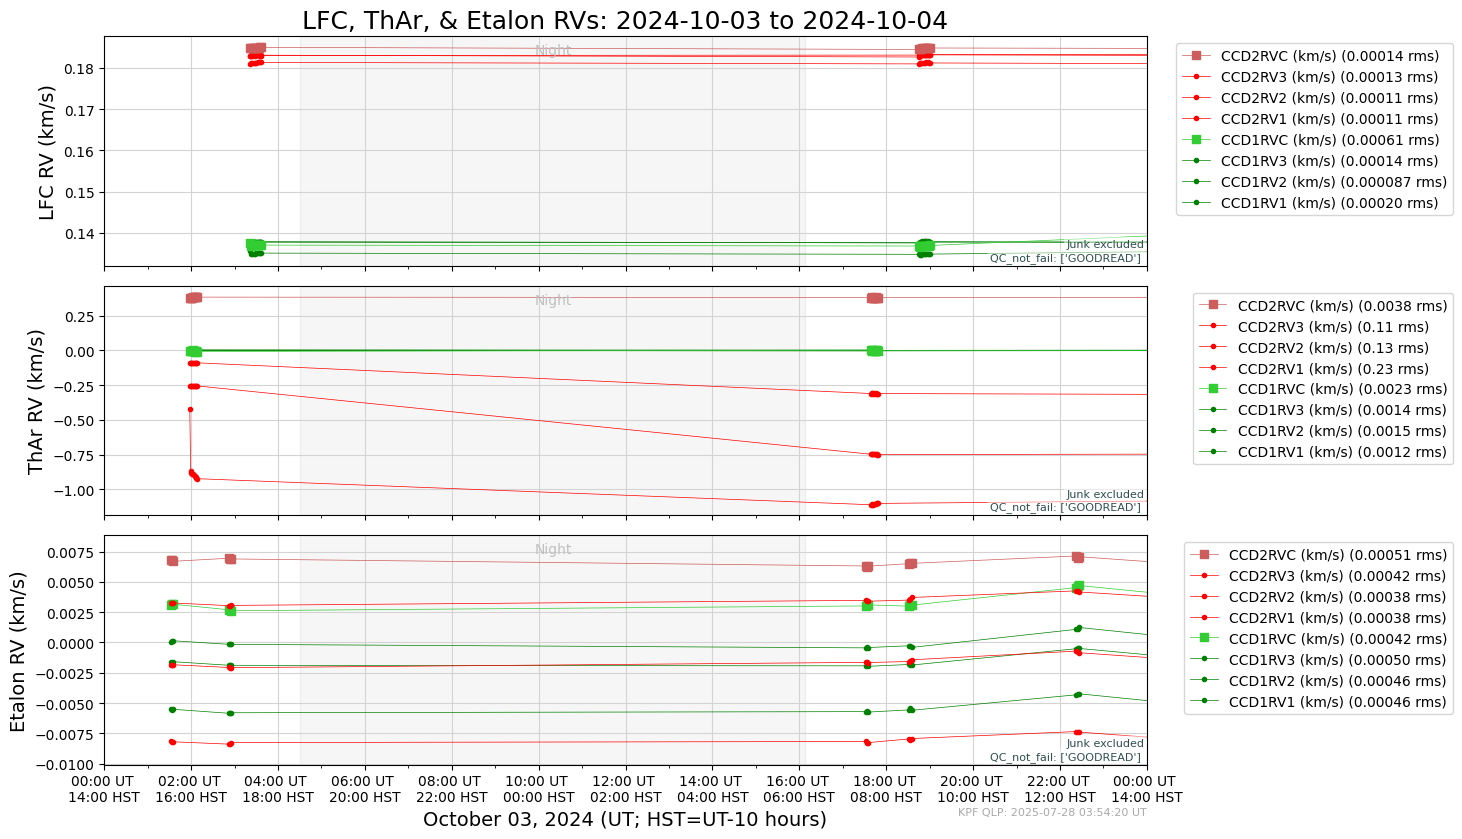Viewport: 1462px width, 839px height.
Task: Click legend entry CCD1RV2 (0.000087 rms)
Action: (x=1316, y=182)
